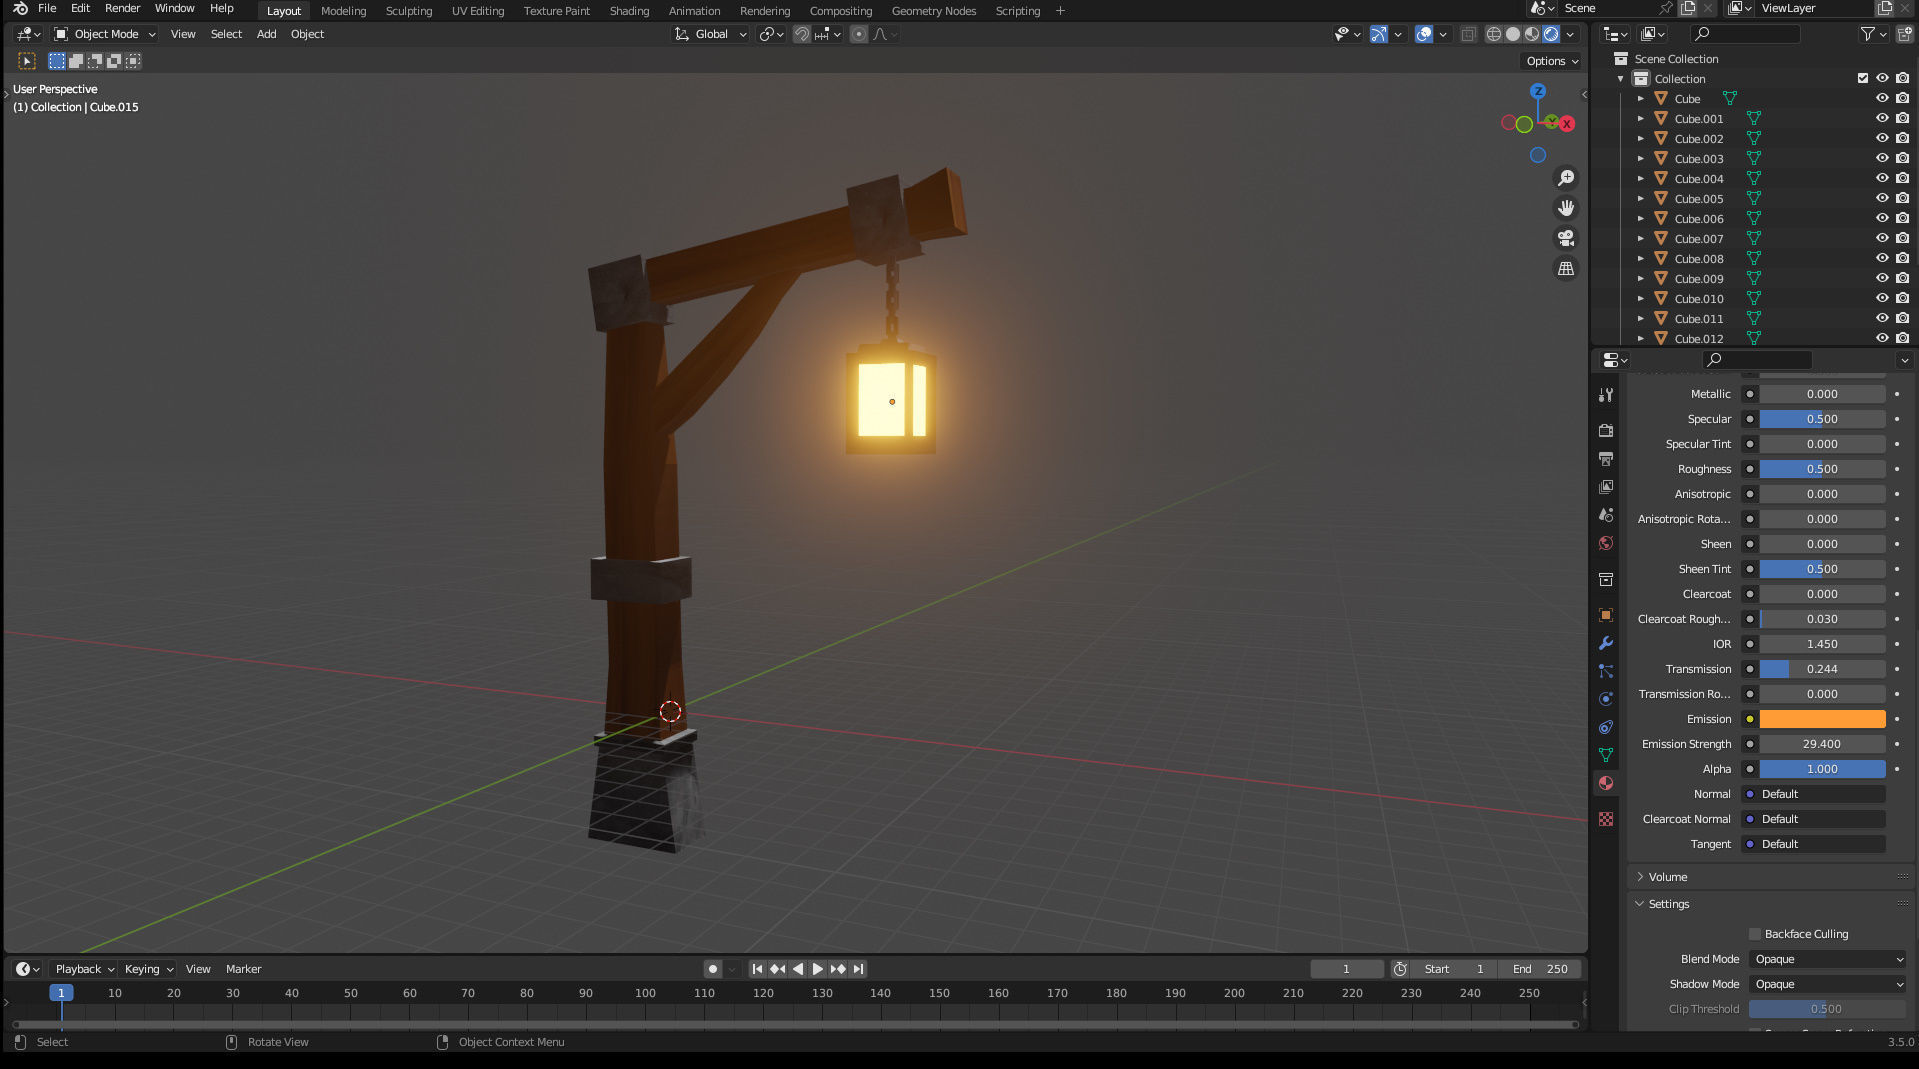Open the viewport Options button

coord(1552,61)
